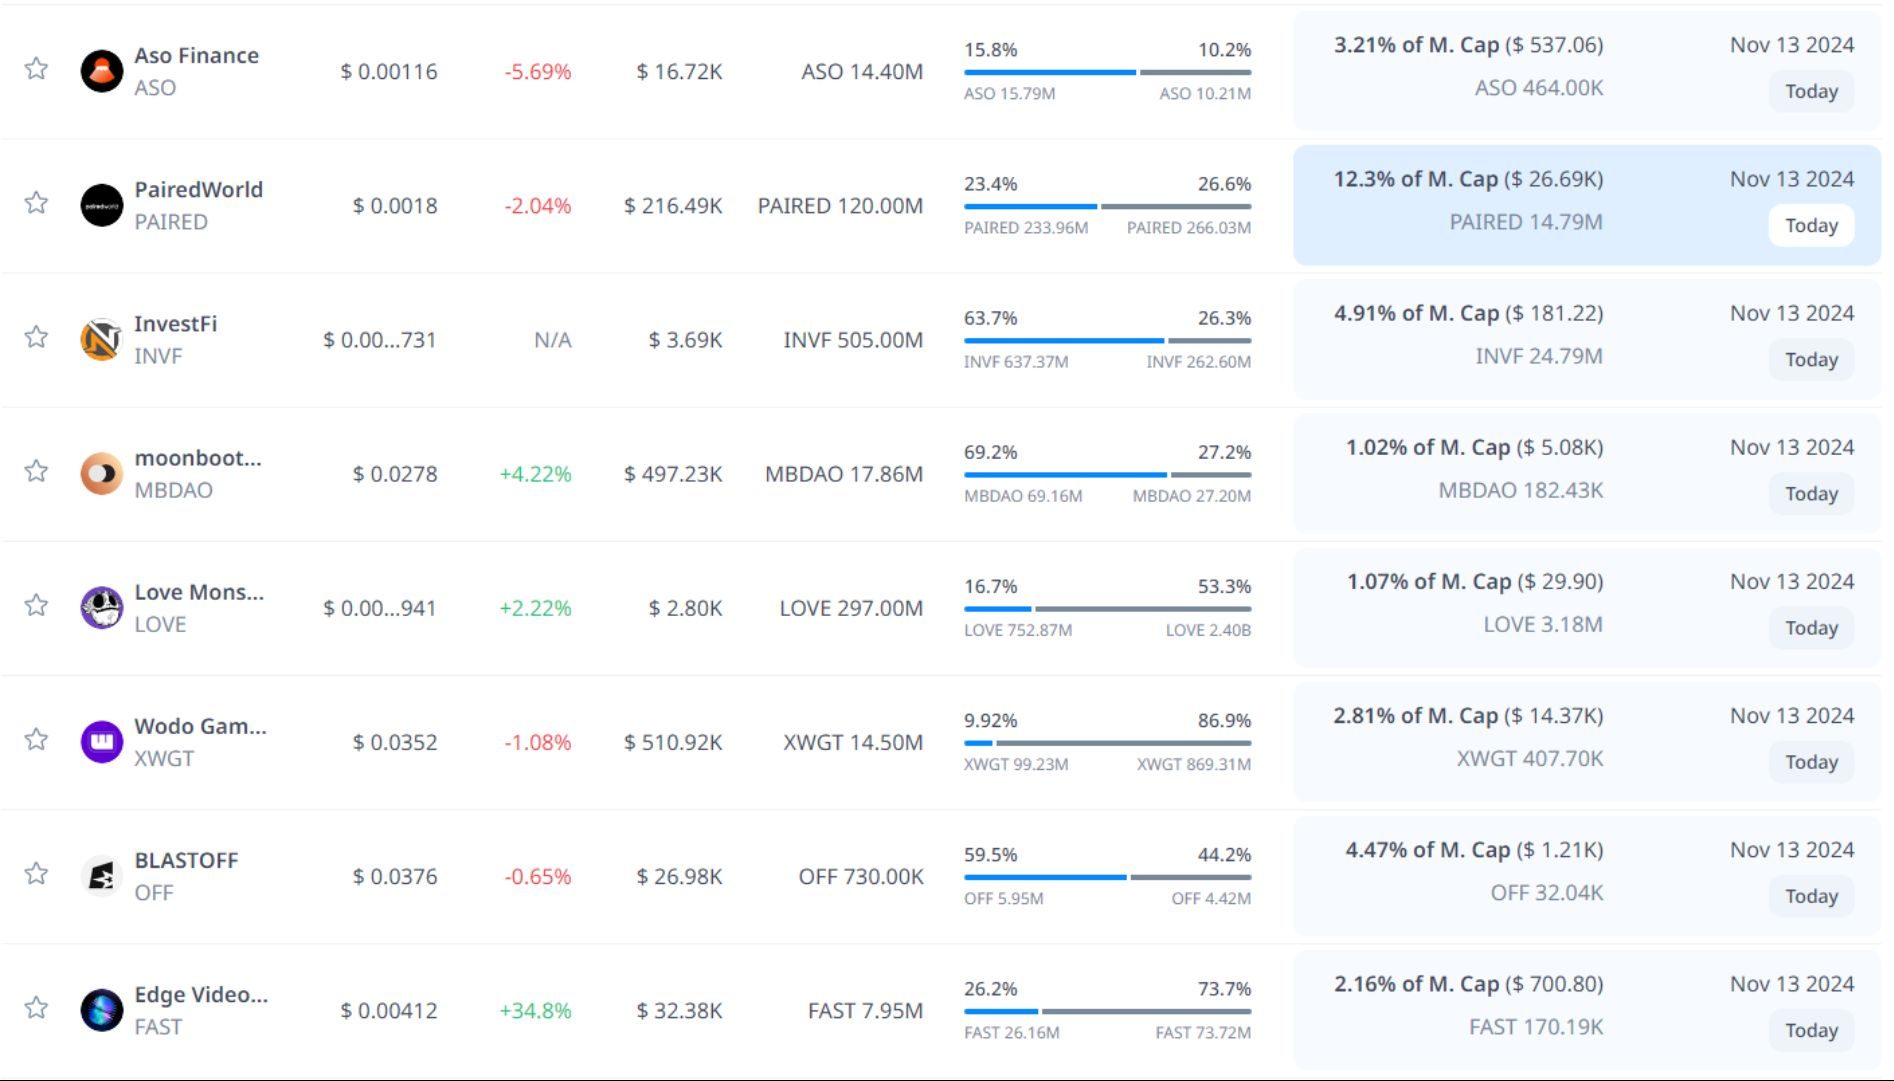Open the Wodo Gaming token link

[x=200, y=726]
